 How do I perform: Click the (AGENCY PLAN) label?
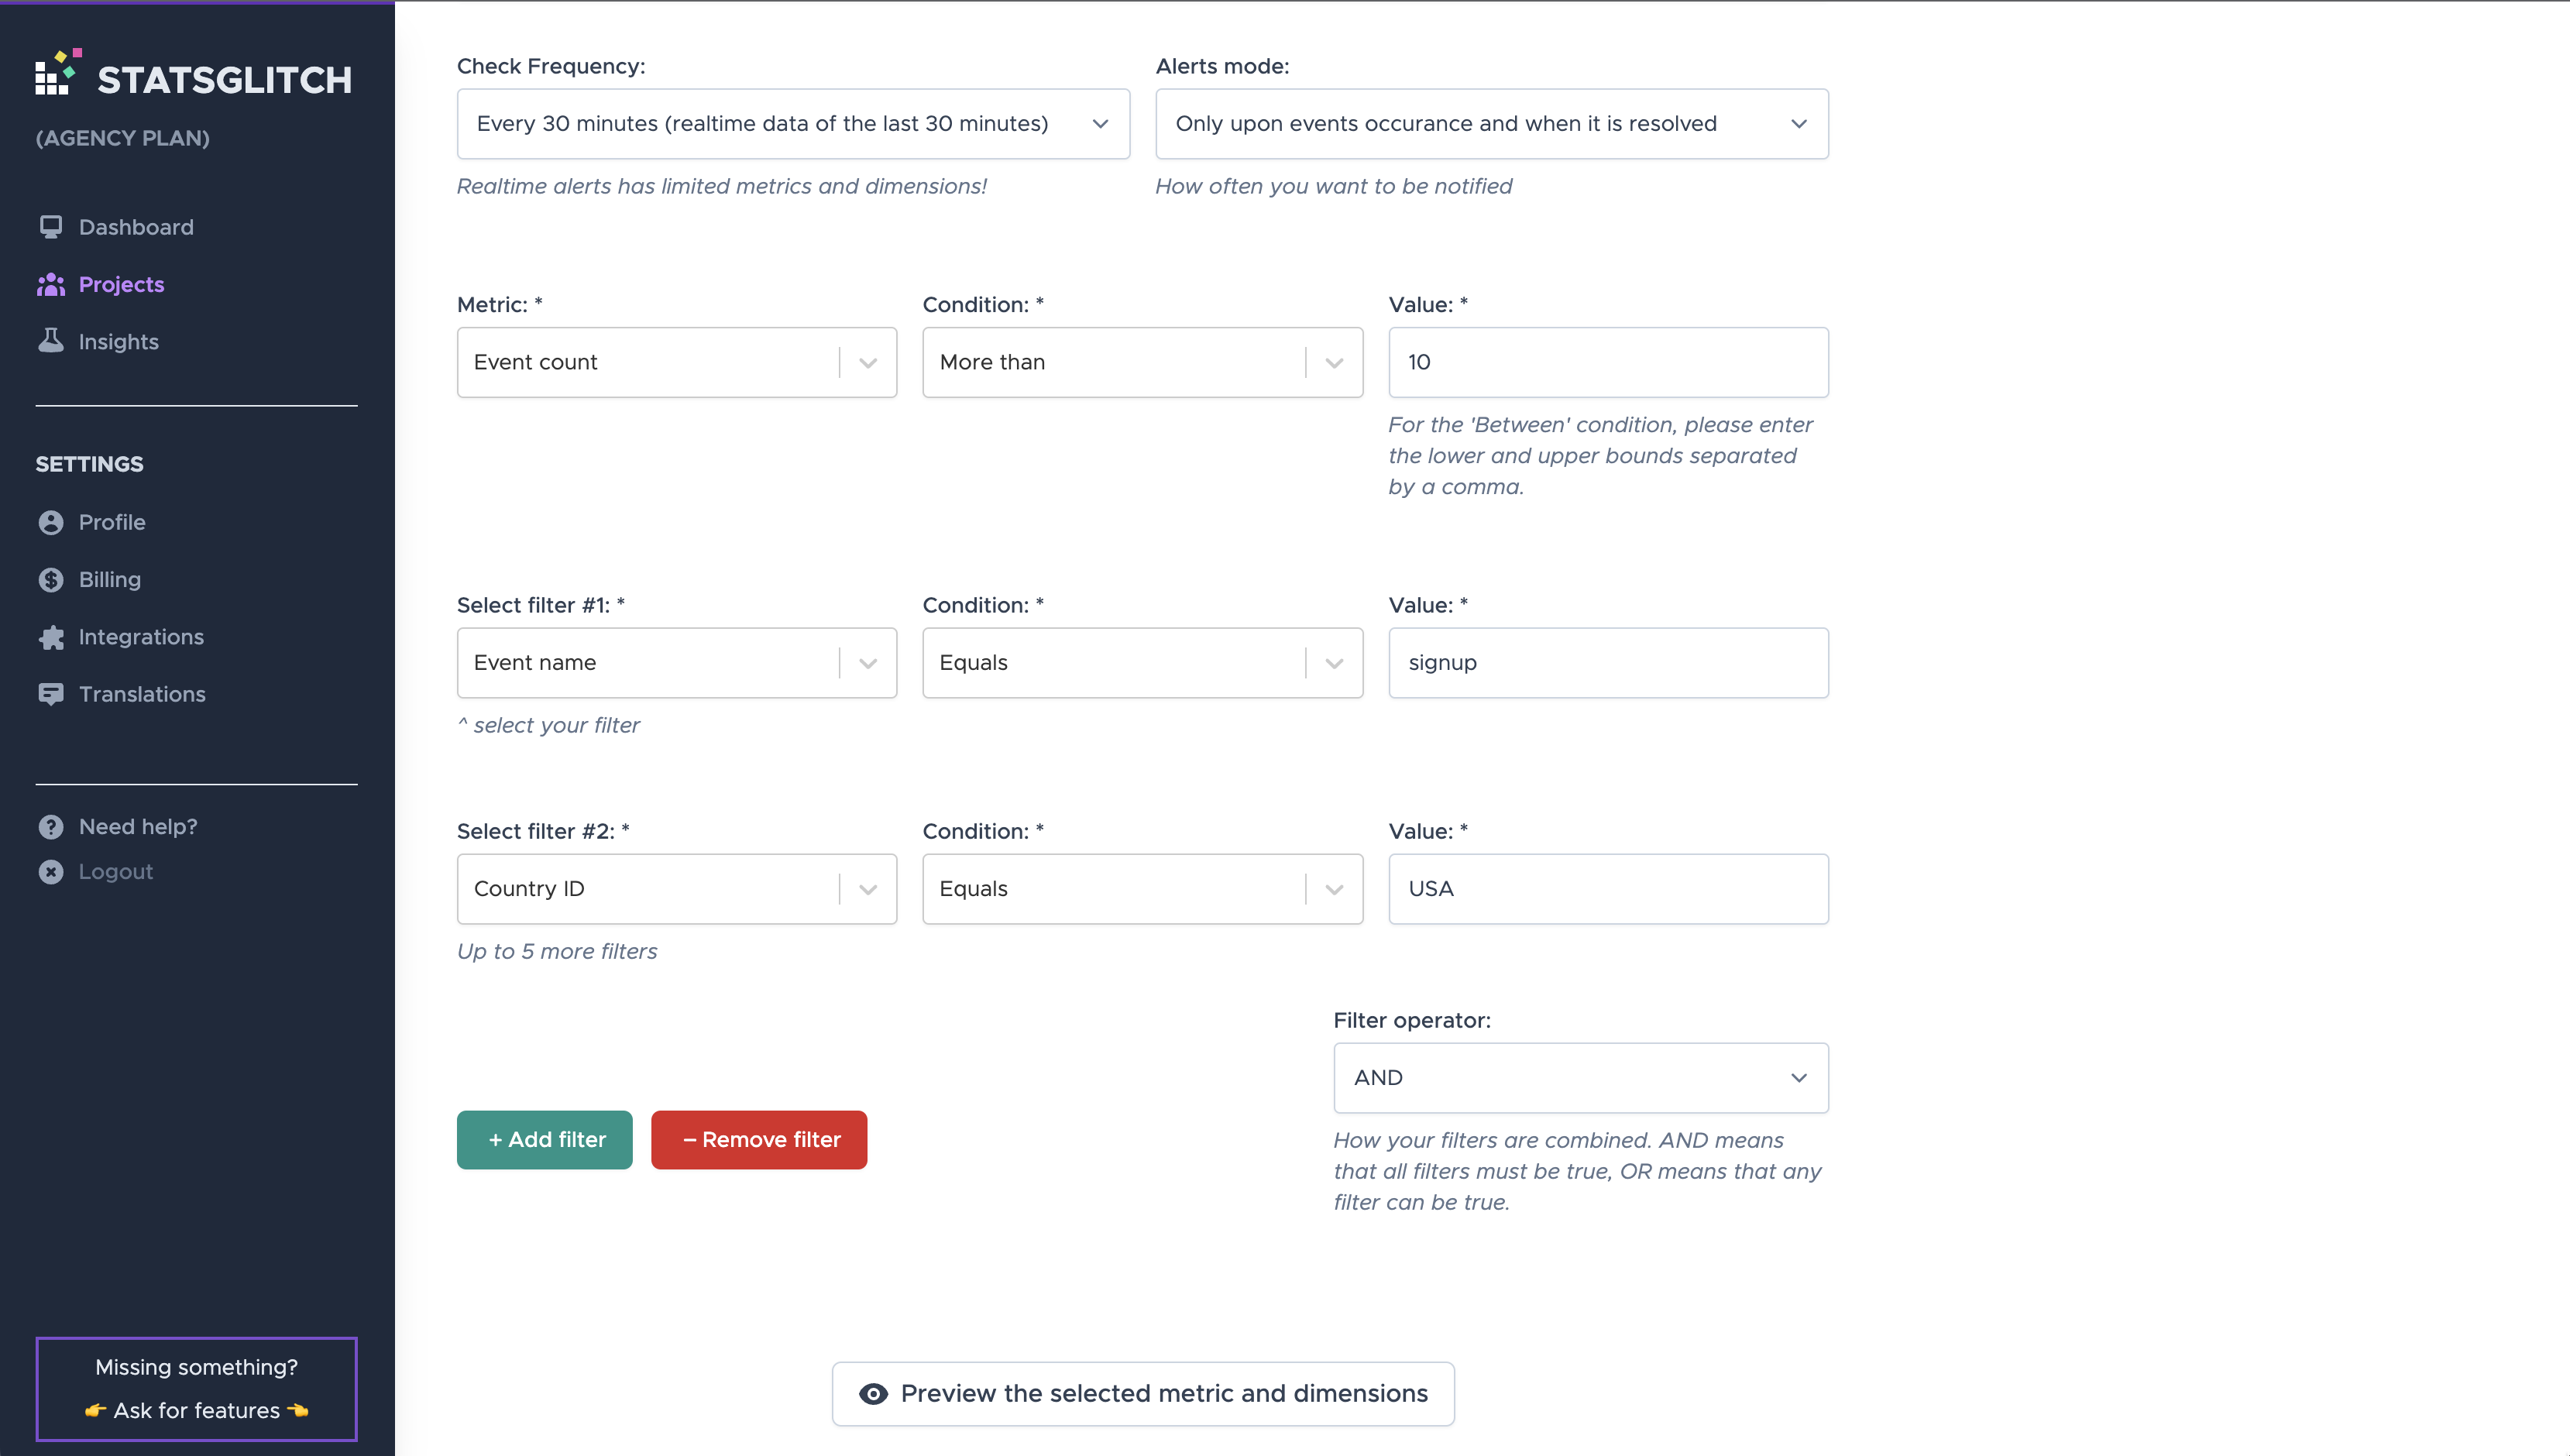point(123,138)
